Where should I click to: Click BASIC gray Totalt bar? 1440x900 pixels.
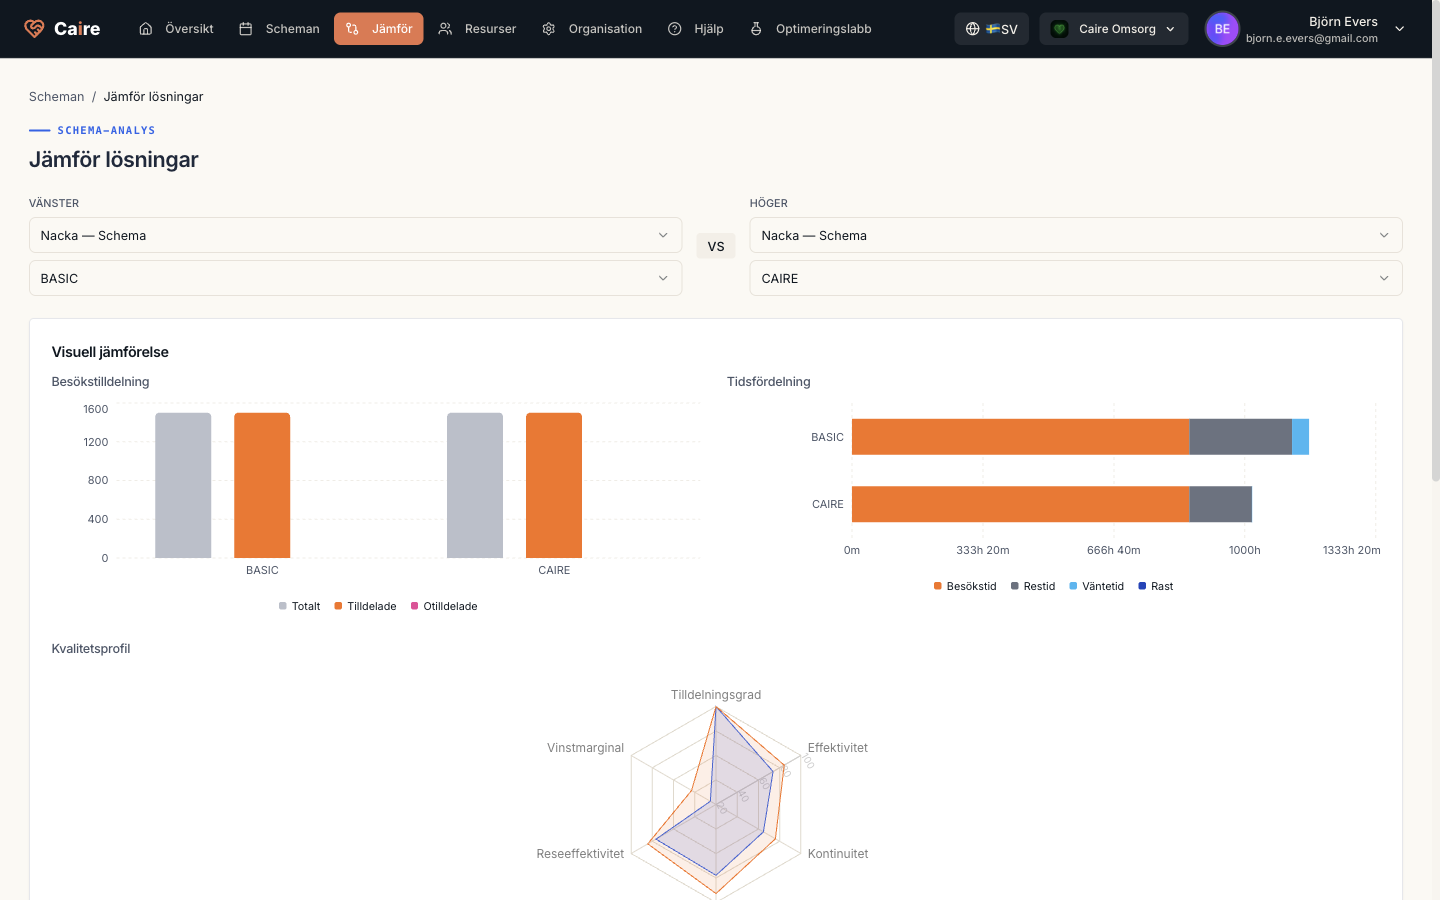[183, 485]
